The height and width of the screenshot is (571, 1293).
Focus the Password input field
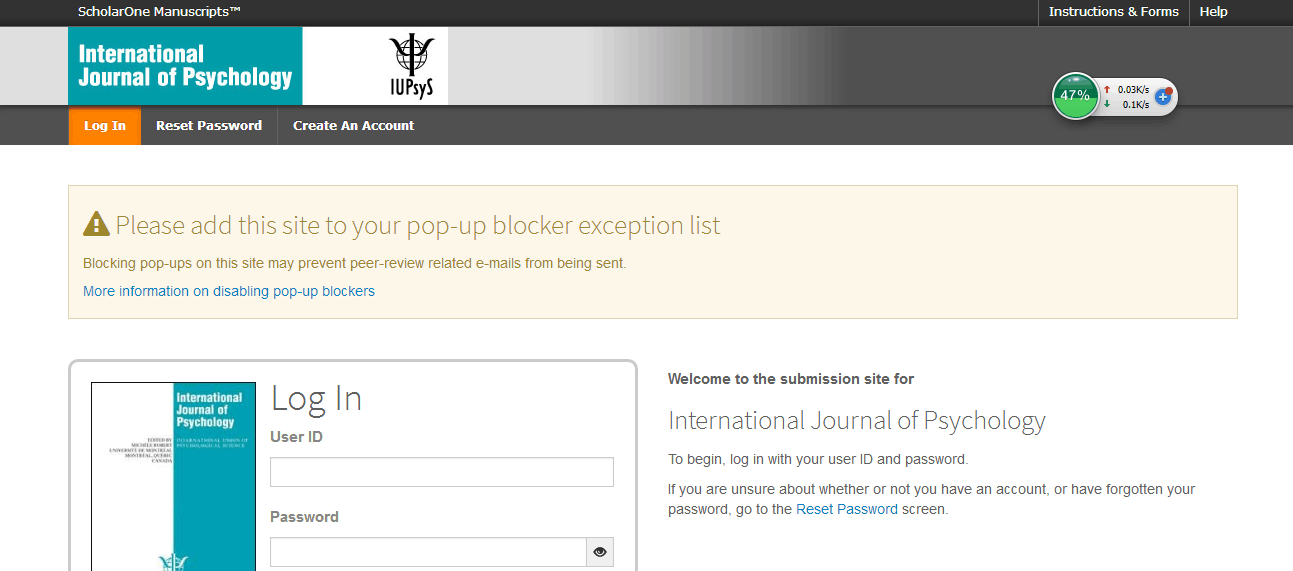click(x=428, y=552)
